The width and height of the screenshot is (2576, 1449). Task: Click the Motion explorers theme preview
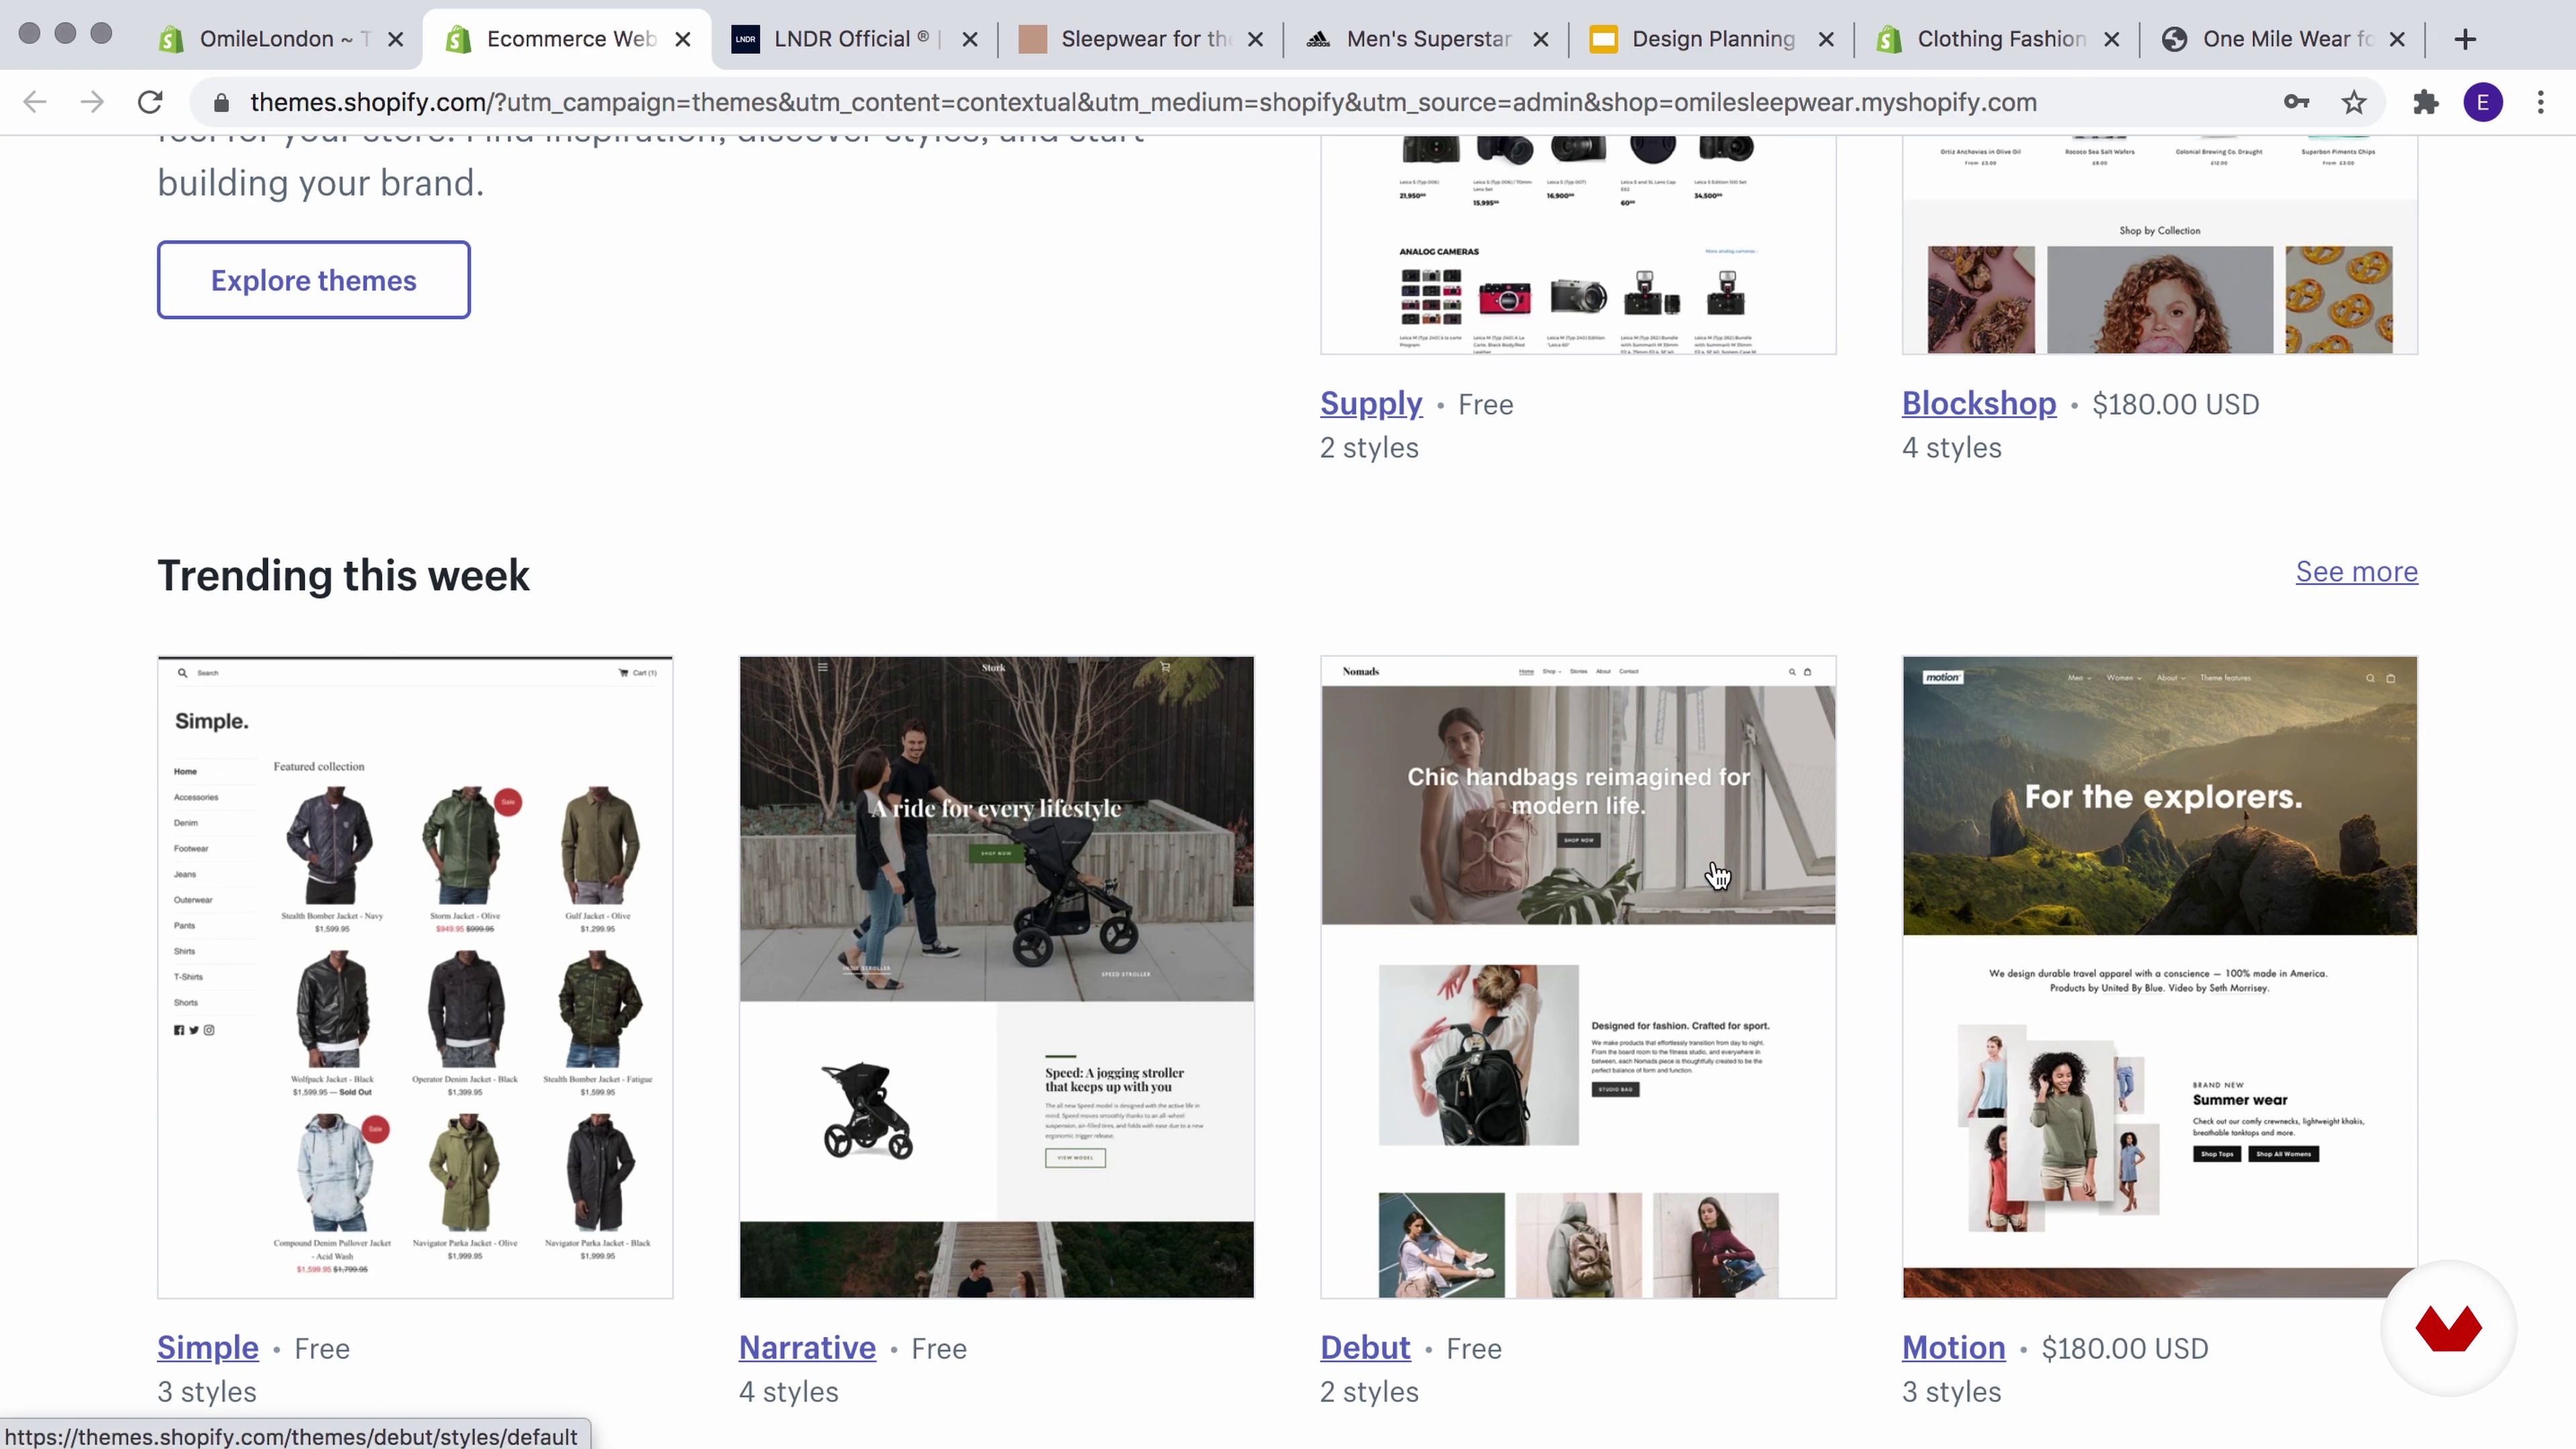(x=2160, y=977)
